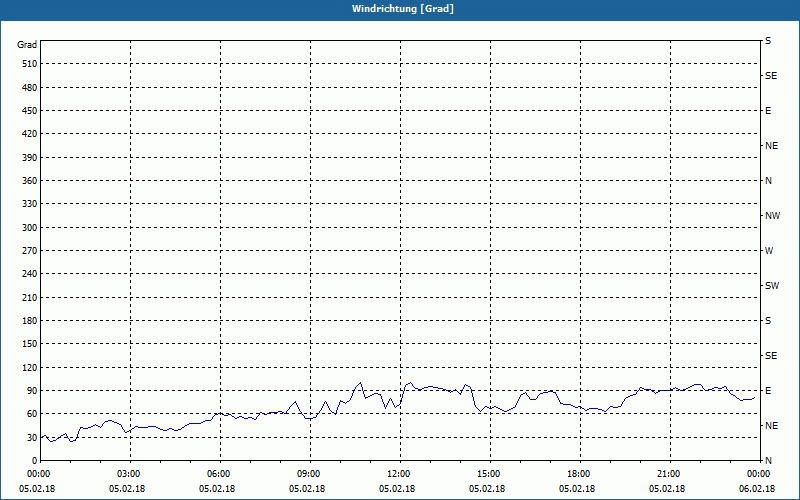Pick the 60 value on the left axis
800x500 pixels.
[32, 414]
